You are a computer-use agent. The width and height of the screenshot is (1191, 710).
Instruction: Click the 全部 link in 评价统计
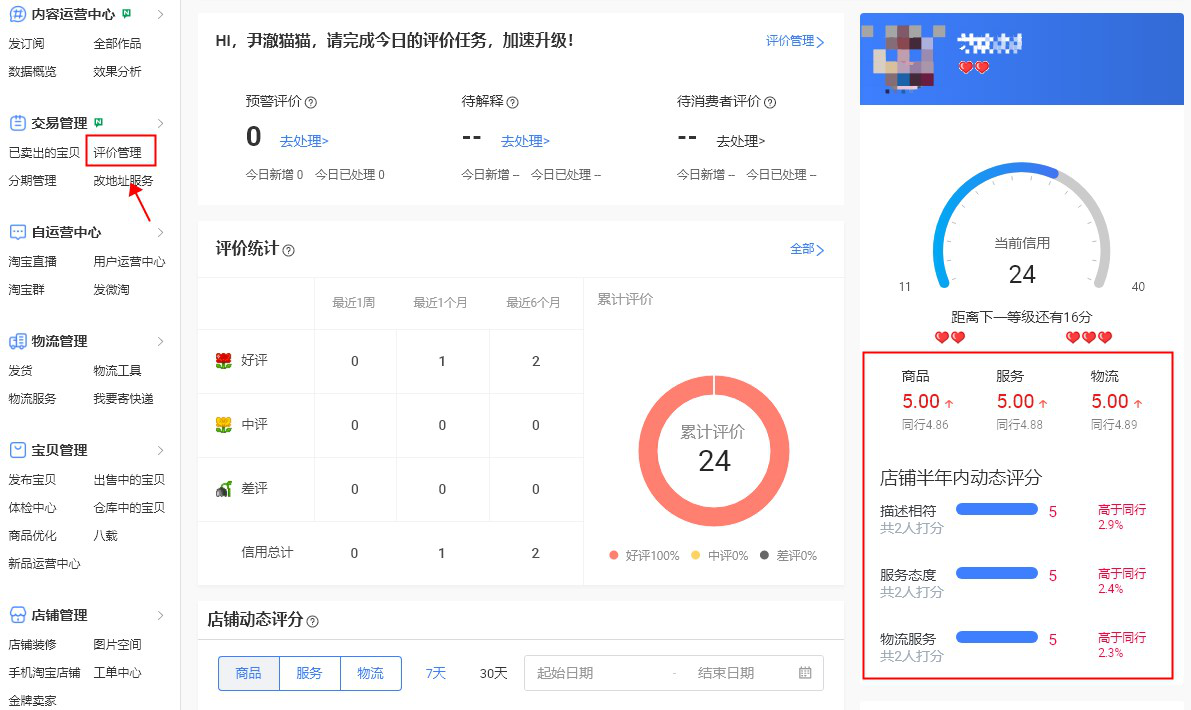807,249
